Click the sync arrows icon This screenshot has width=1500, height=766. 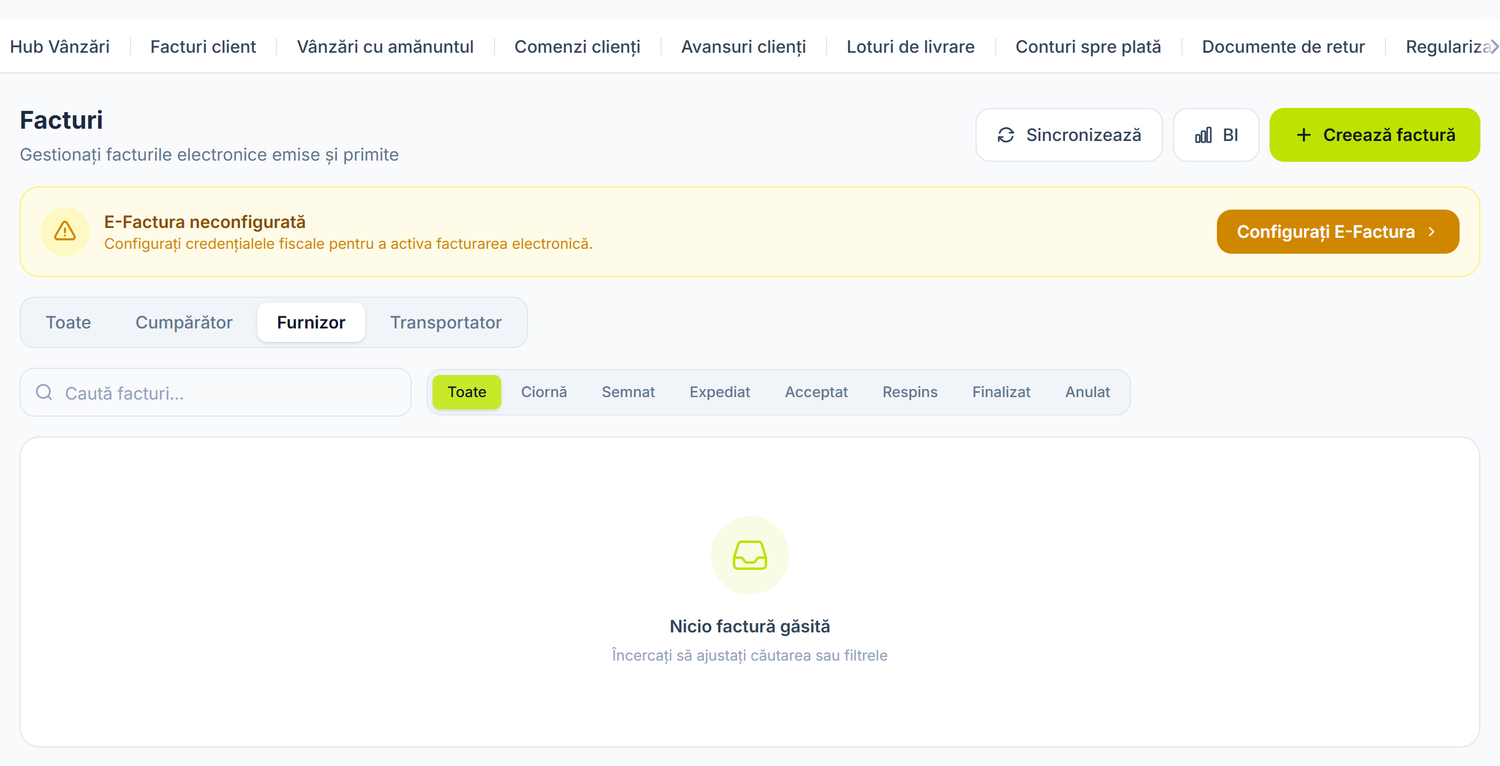pyautogui.click(x=1006, y=135)
